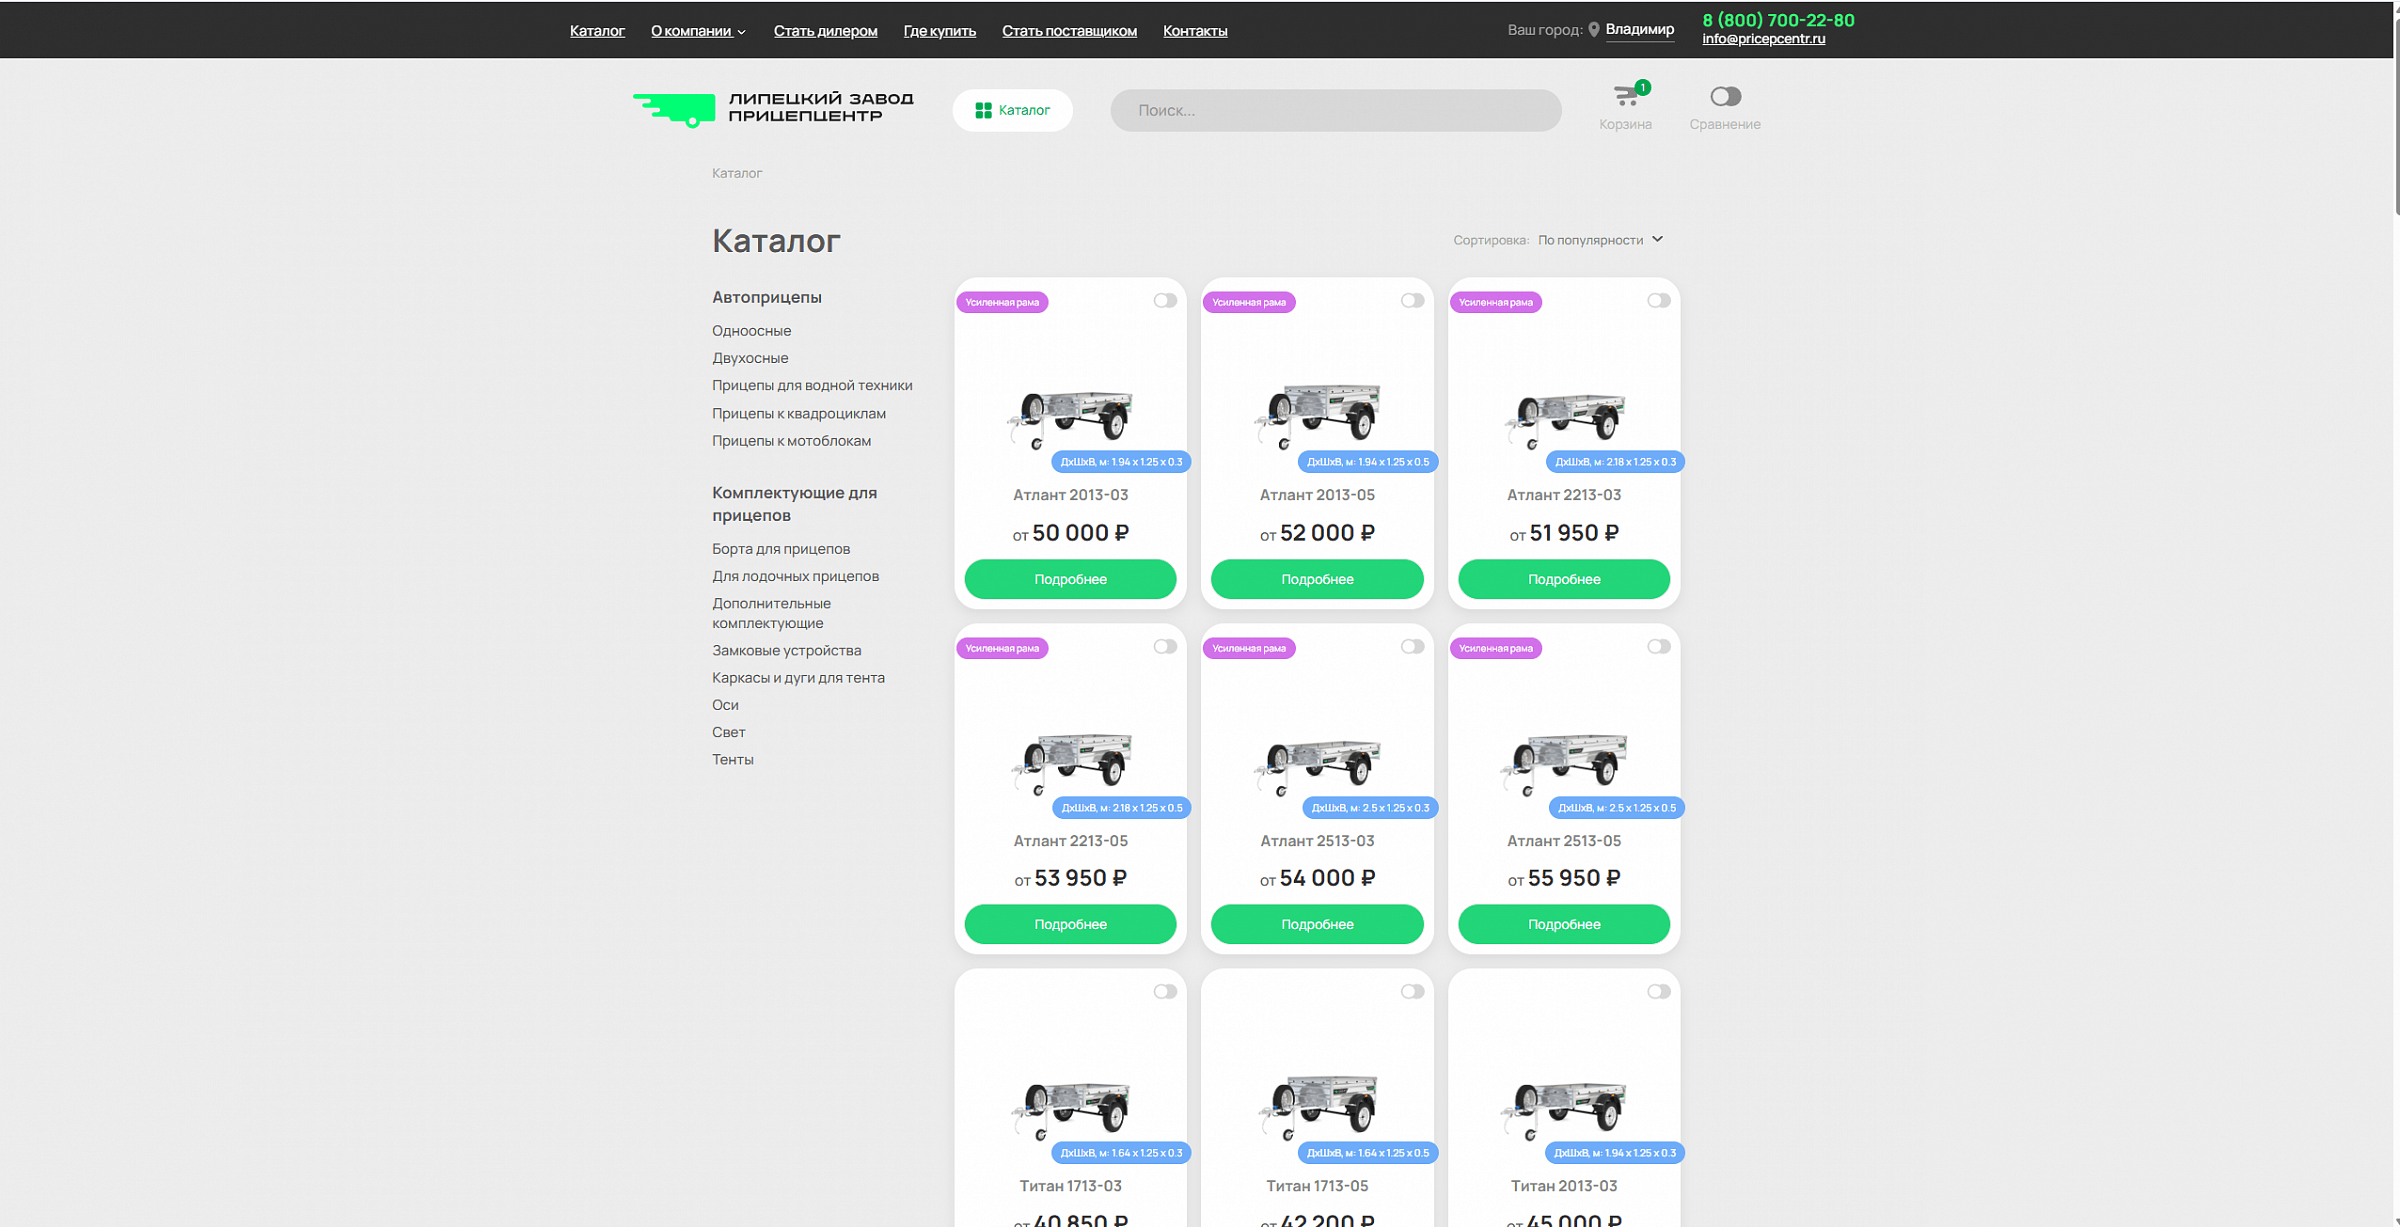2400x1227 pixels.
Task: Open the Сравнение comparison icon in the header
Action: point(1725,97)
